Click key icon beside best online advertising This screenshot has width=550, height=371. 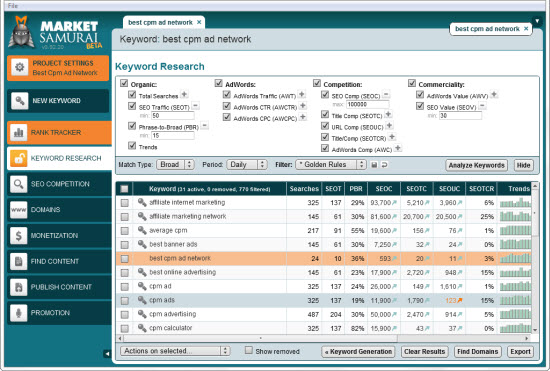click(x=142, y=272)
